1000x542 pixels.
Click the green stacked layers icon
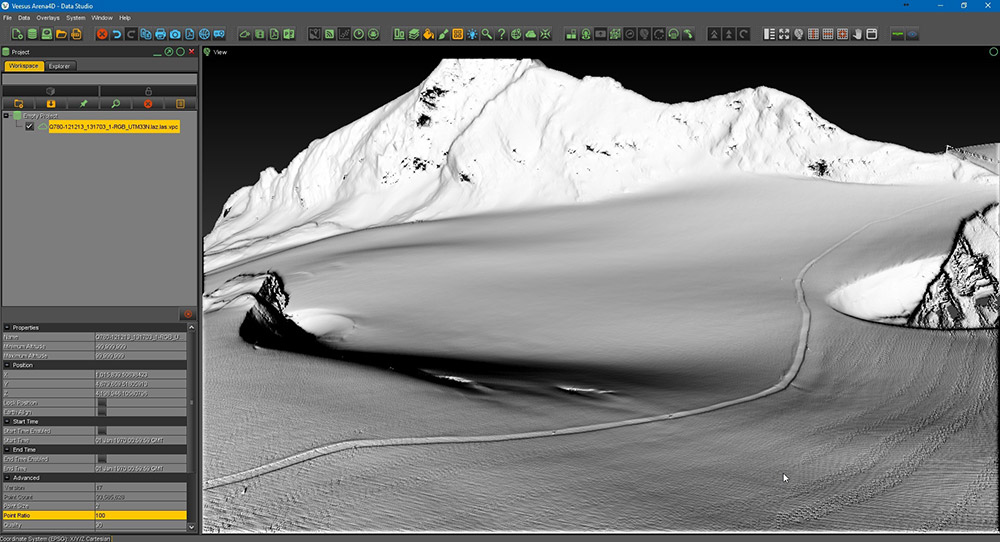[x=414, y=34]
